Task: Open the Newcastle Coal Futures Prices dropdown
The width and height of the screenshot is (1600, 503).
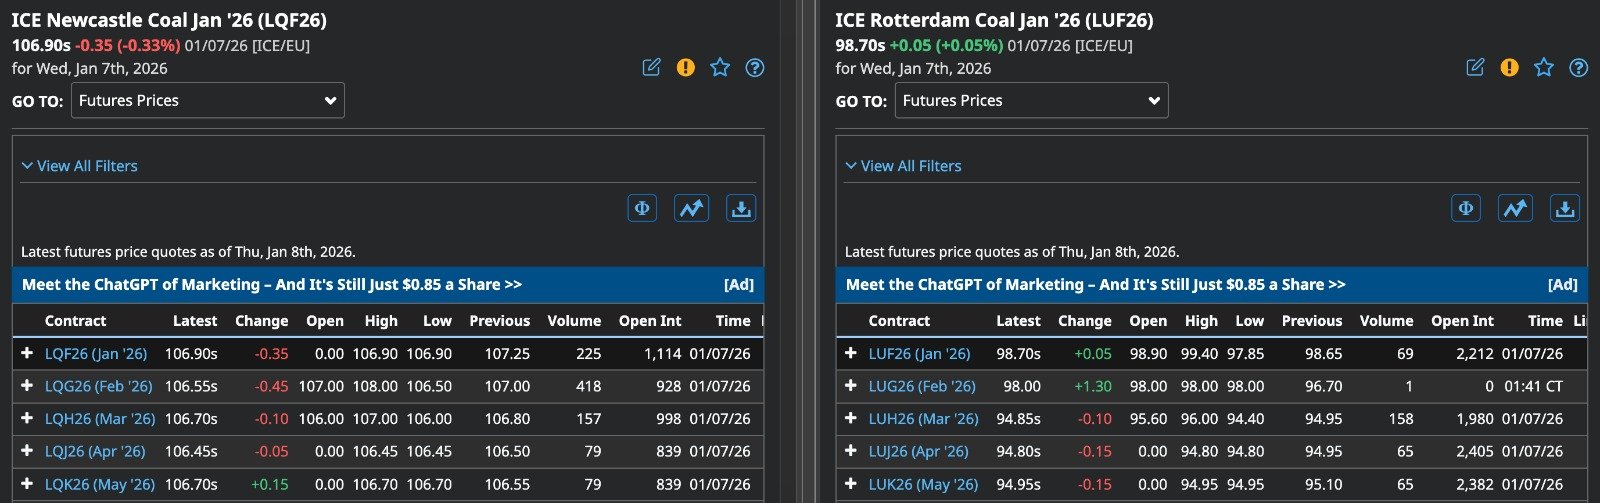Action: [207, 101]
